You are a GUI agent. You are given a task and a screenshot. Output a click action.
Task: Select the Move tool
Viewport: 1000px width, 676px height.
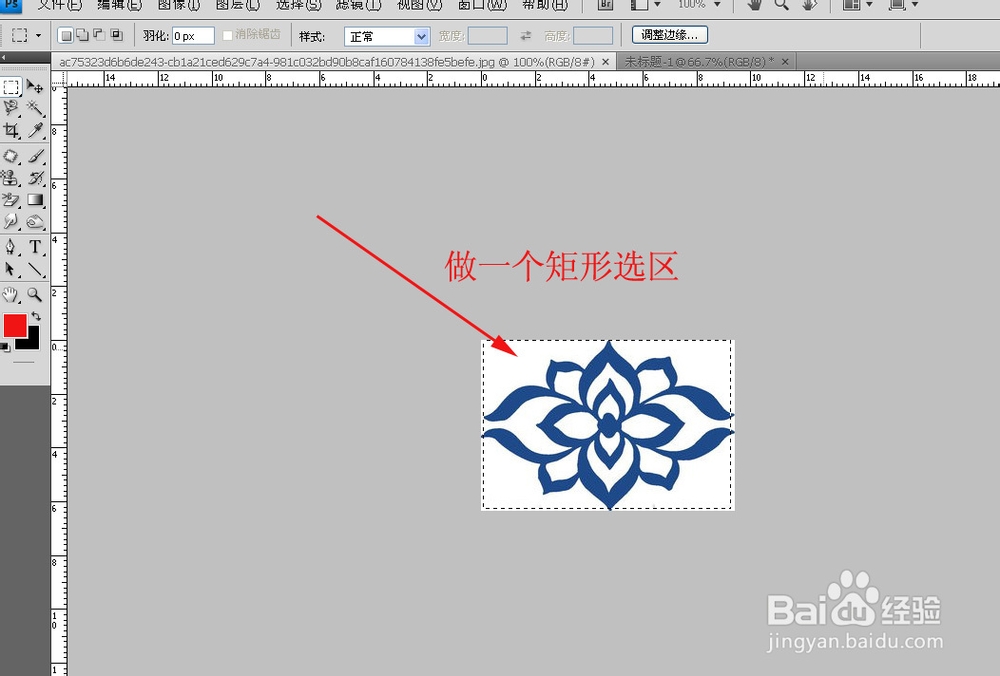[35, 87]
